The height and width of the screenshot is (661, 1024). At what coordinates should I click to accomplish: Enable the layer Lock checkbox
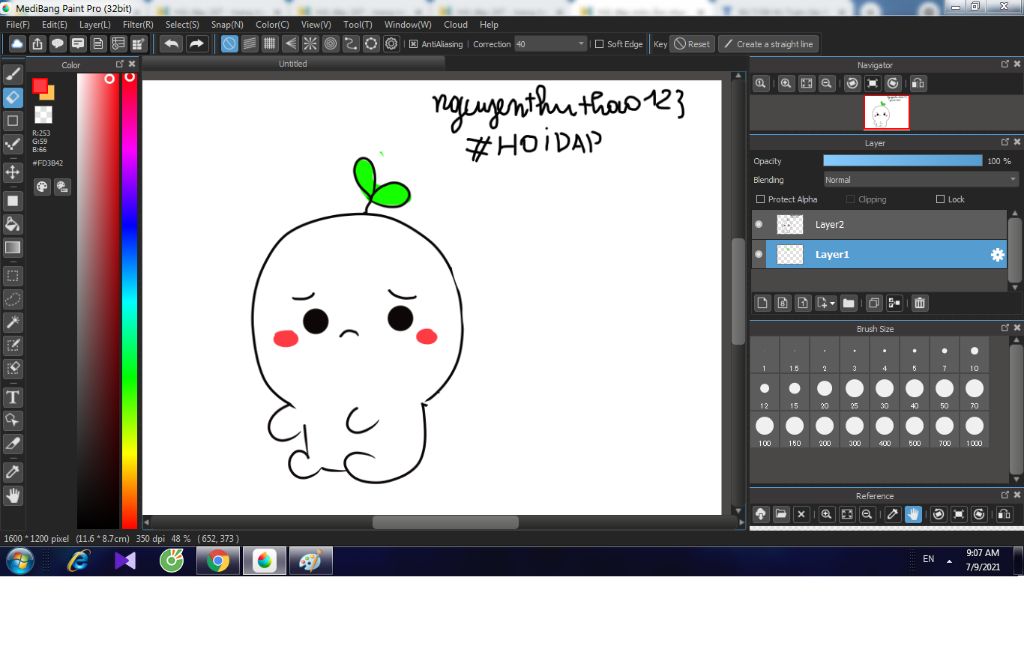940,199
